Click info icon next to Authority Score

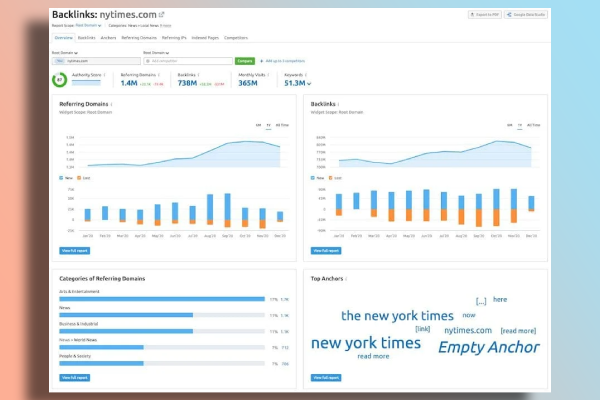(104, 75)
